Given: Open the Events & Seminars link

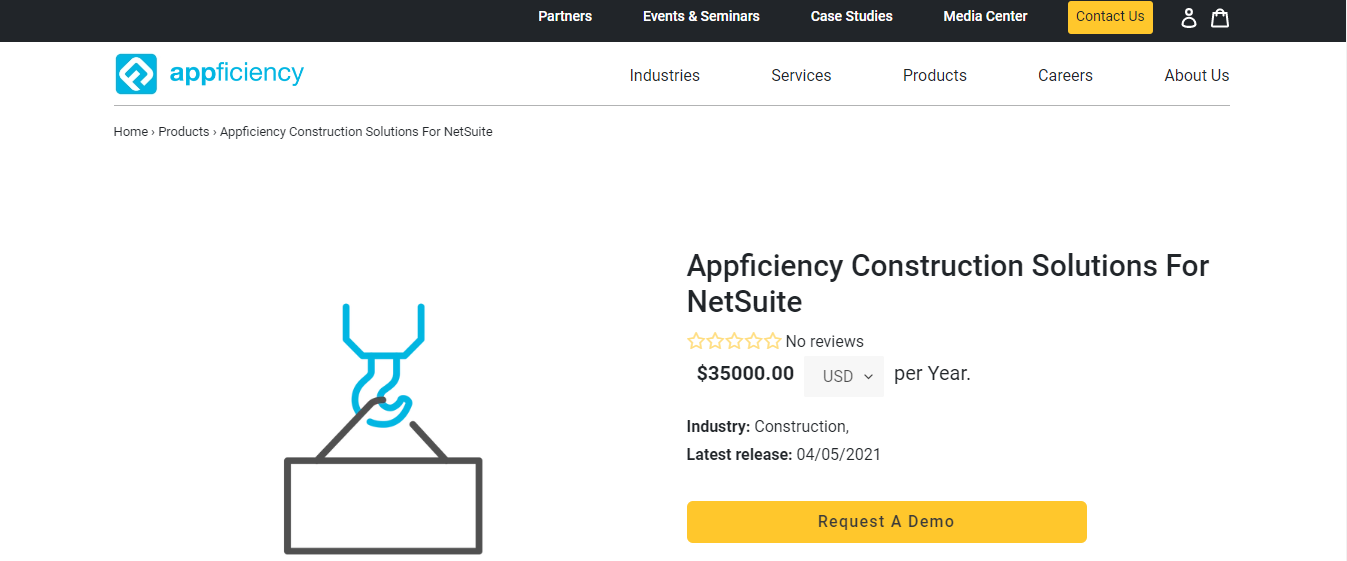Looking at the screenshot, I should click(x=701, y=16).
